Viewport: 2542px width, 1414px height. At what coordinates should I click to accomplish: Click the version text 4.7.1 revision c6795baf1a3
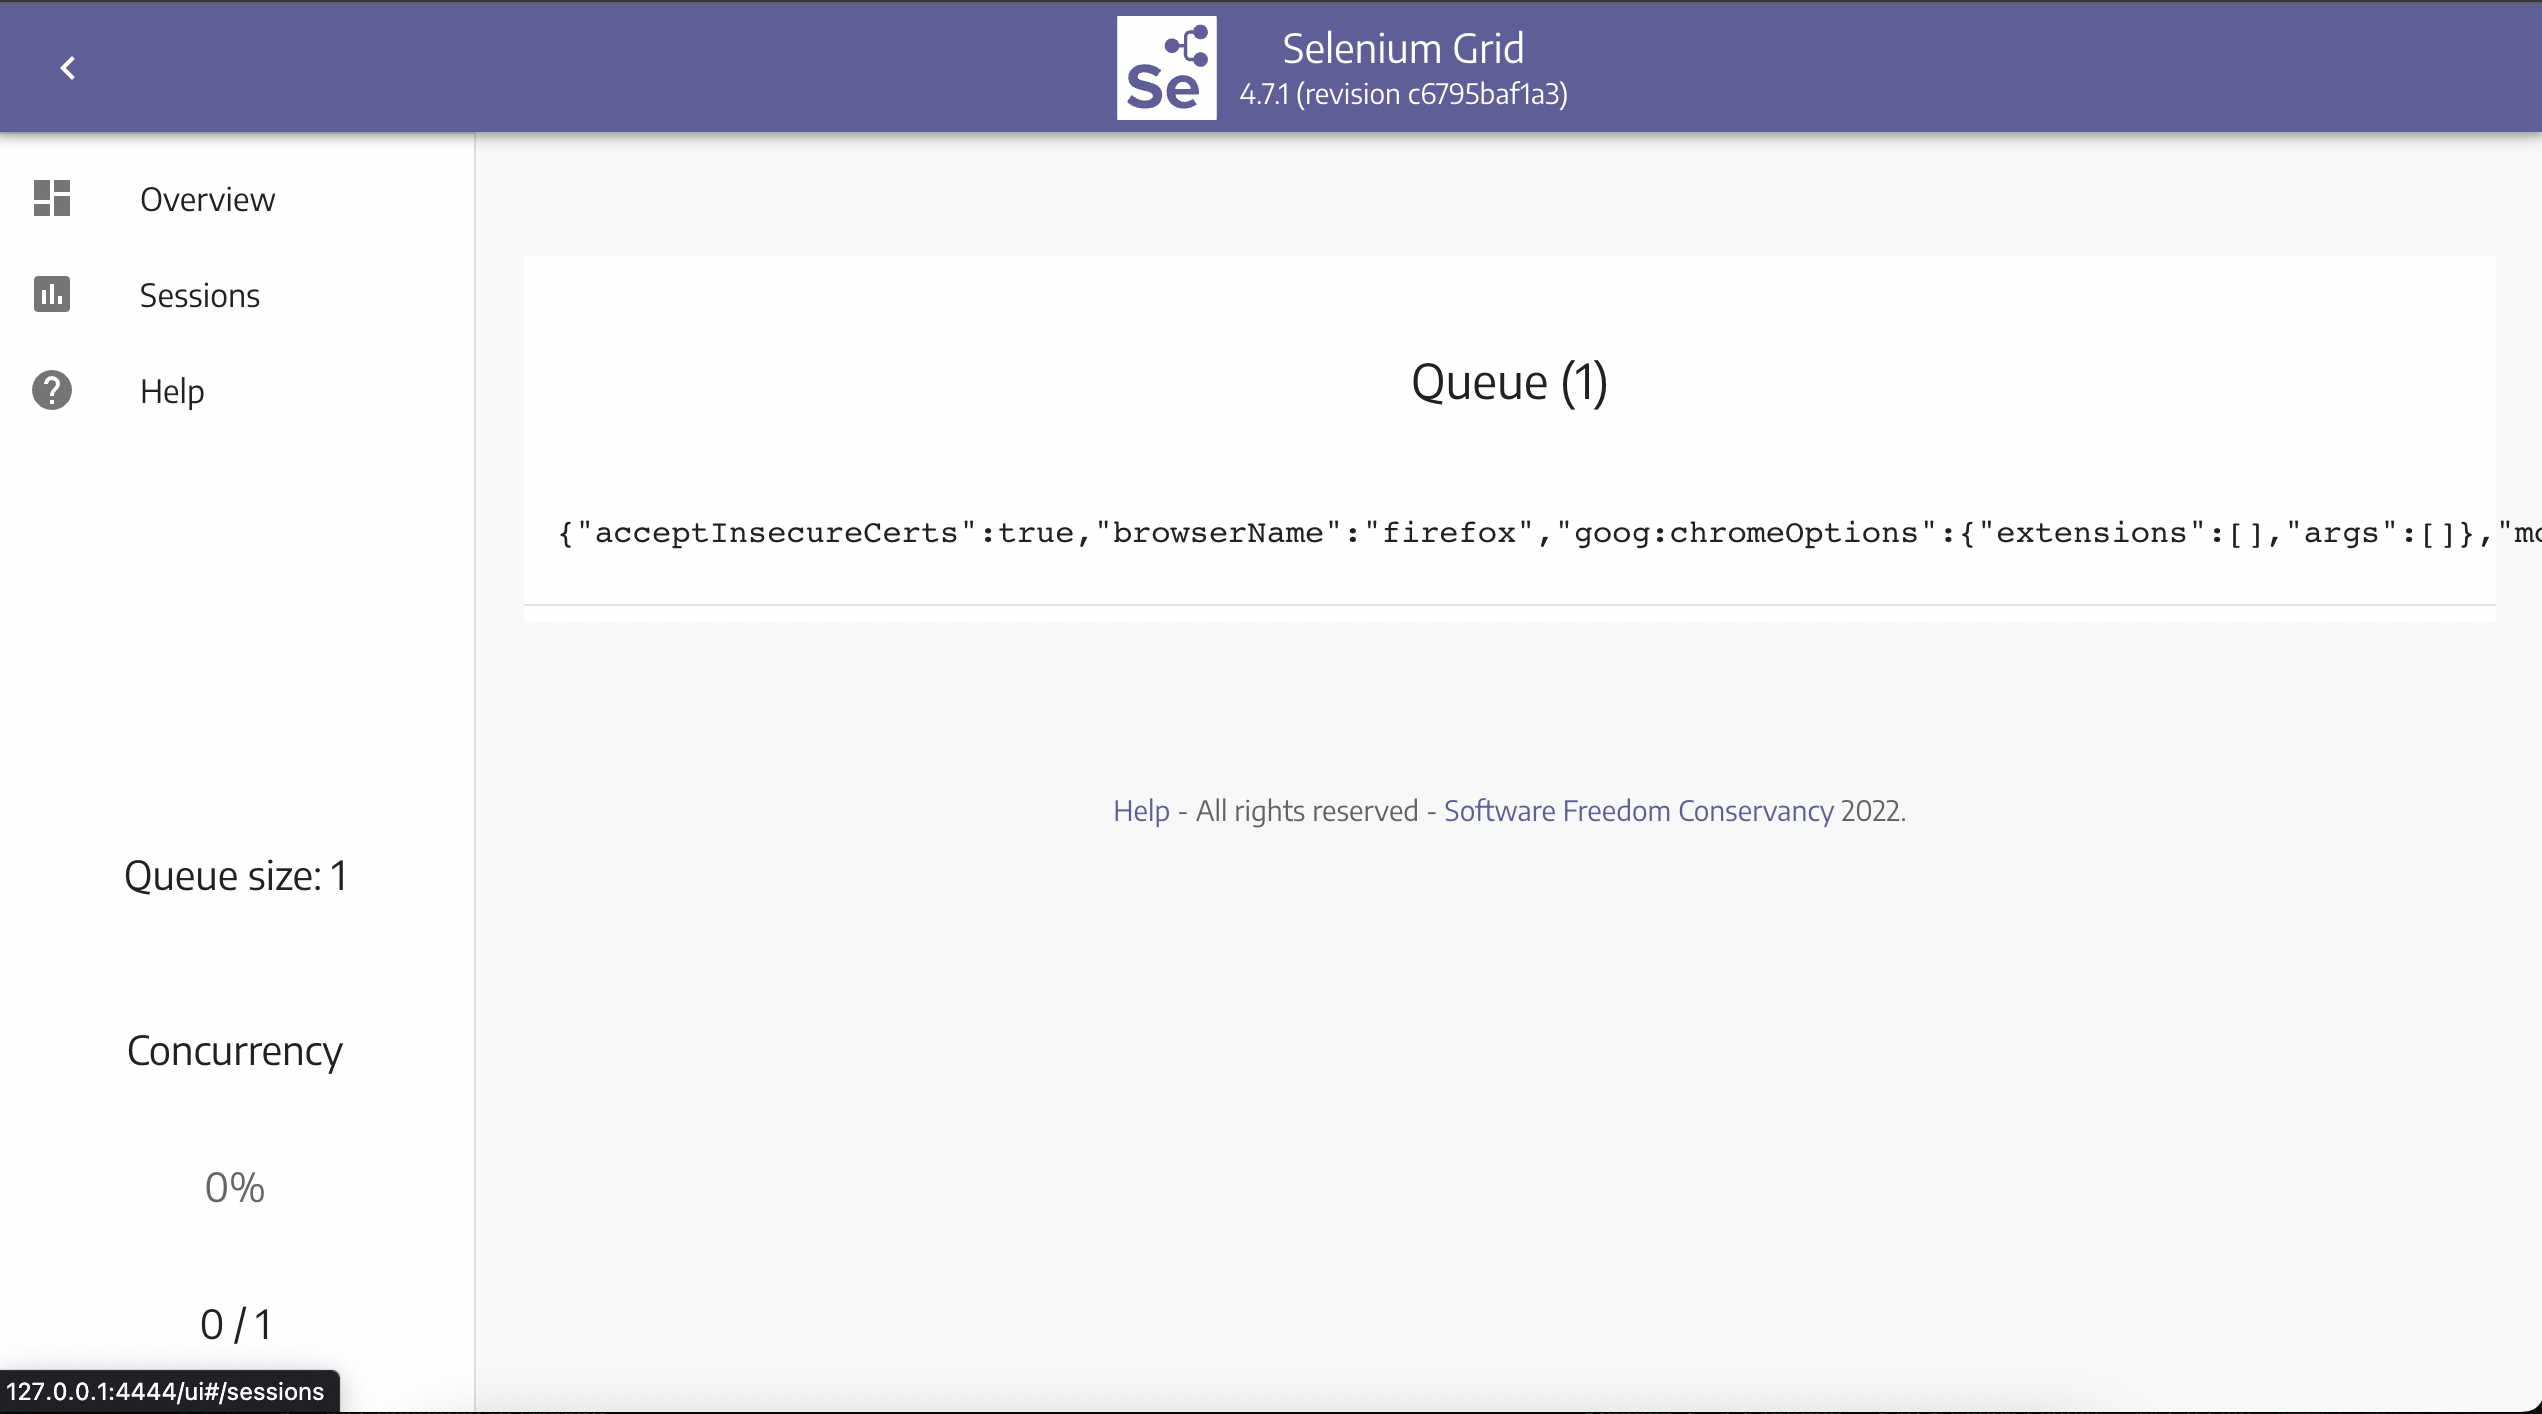tap(1403, 94)
